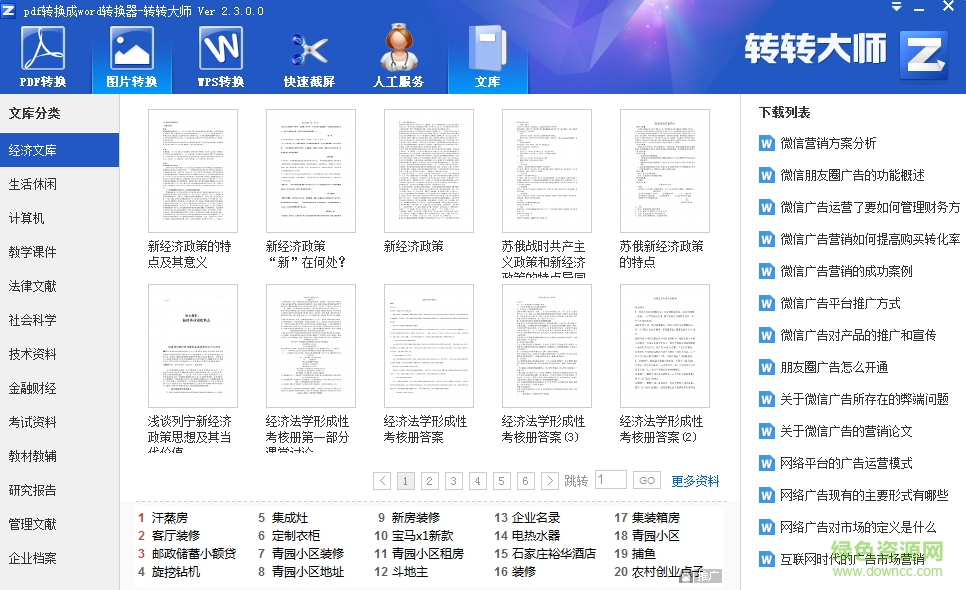Click the GO page jump button
Screen dimensions: 966x590
pos(646,480)
